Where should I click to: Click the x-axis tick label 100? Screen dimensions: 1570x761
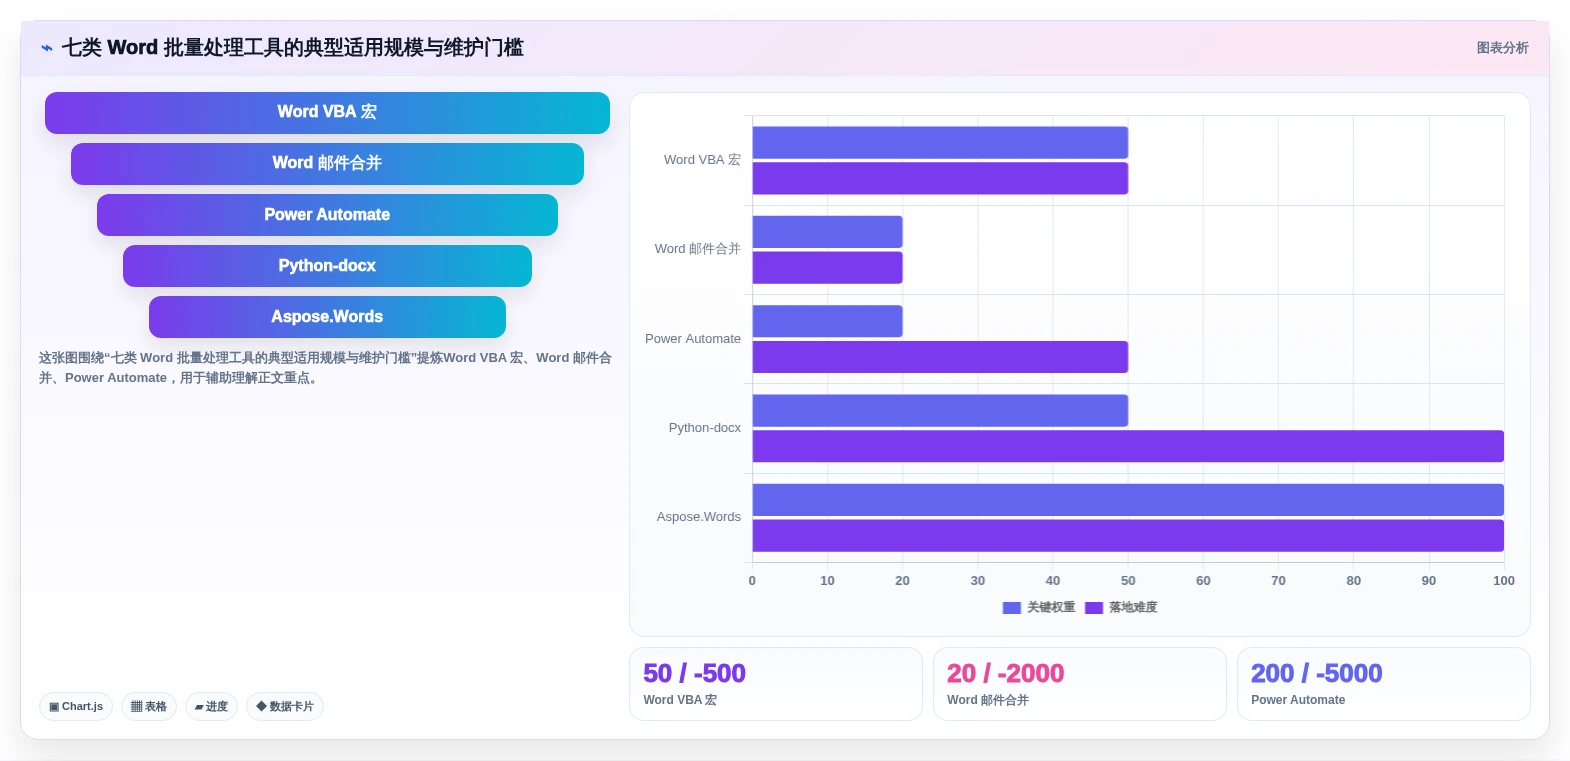1504,581
